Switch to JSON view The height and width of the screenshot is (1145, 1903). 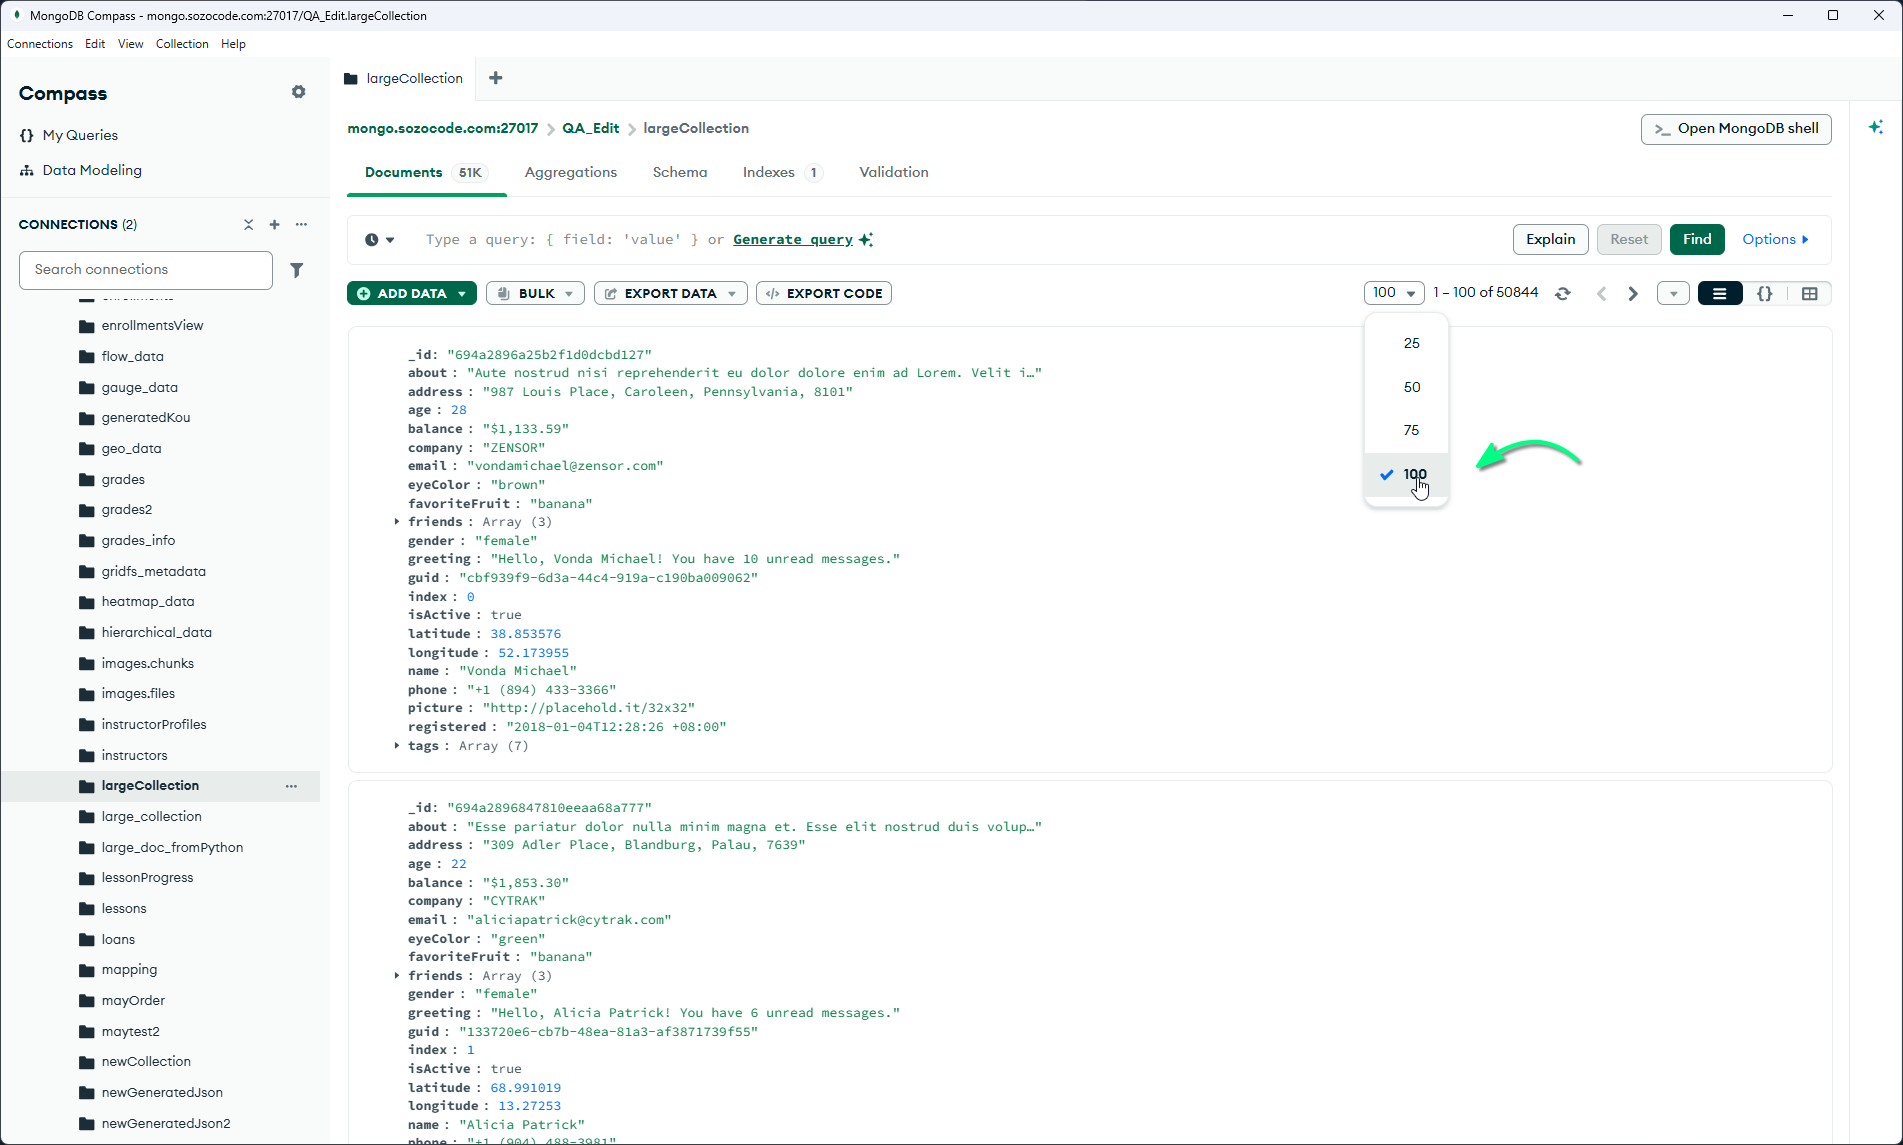pyautogui.click(x=1765, y=293)
